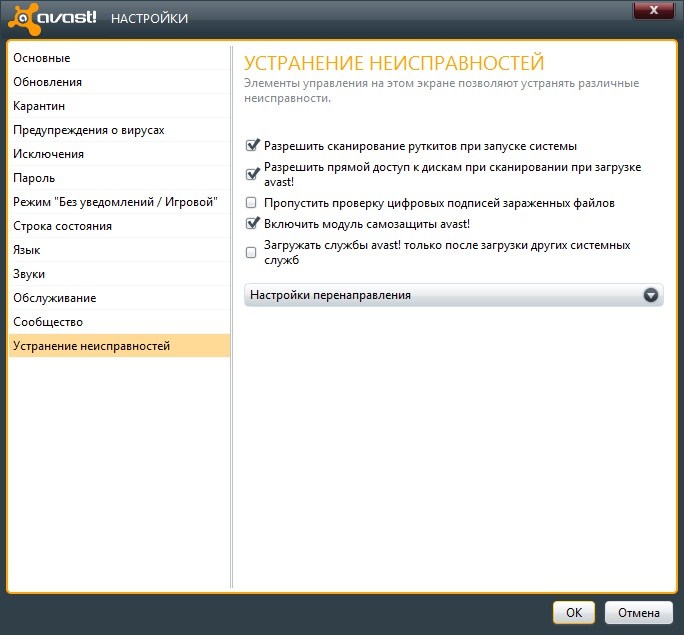
Task: Open the Основные settings section
Action: click(119, 58)
